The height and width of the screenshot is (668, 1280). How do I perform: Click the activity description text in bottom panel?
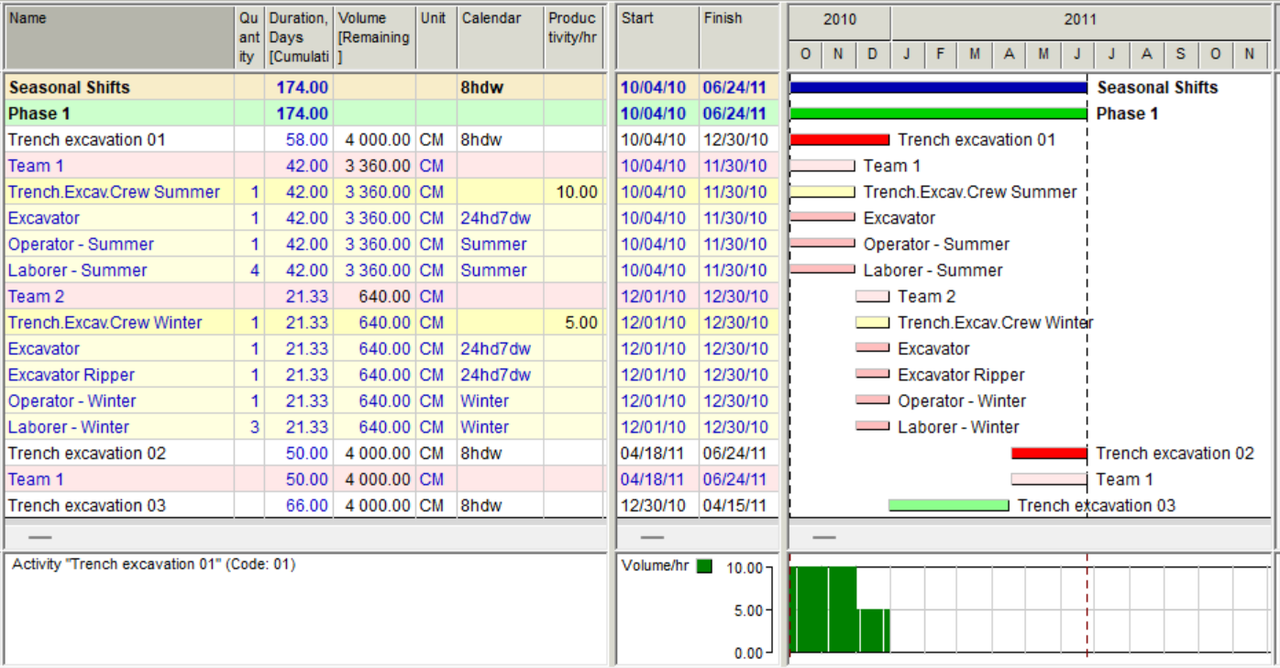click(x=154, y=565)
